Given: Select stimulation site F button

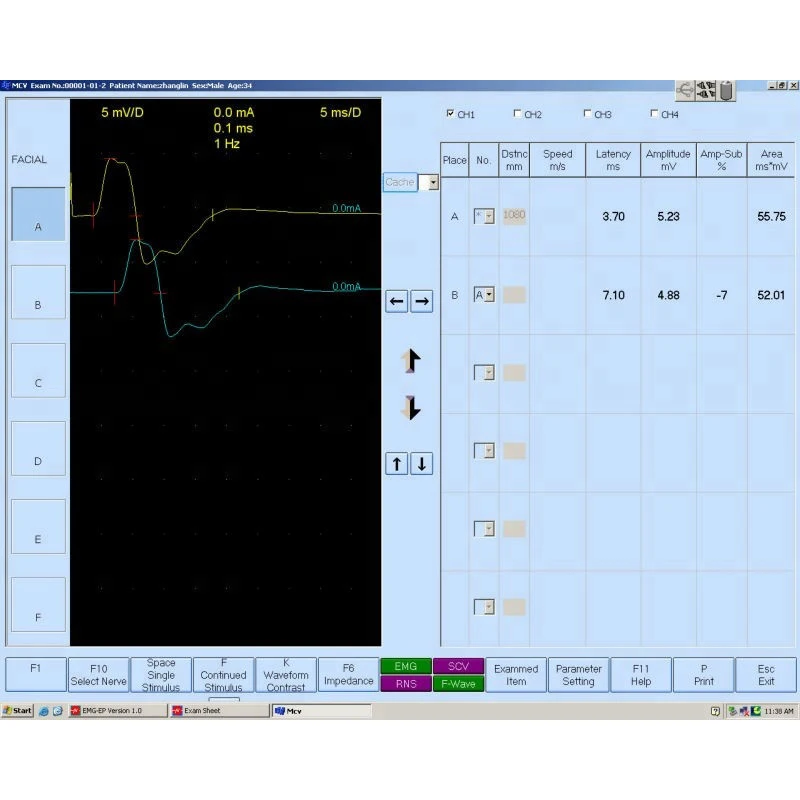Looking at the screenshot, I should point(38,605).
